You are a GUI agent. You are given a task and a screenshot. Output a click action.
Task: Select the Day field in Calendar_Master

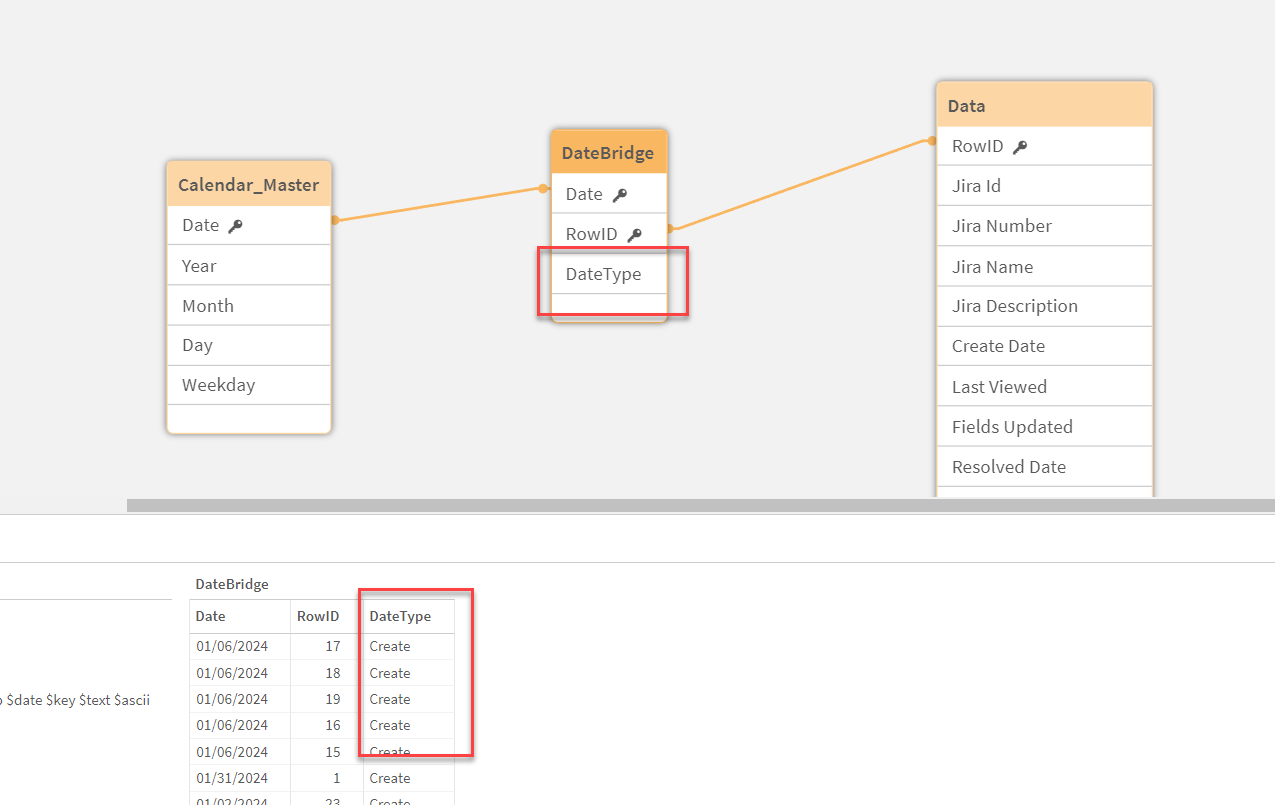coord(249,345)
